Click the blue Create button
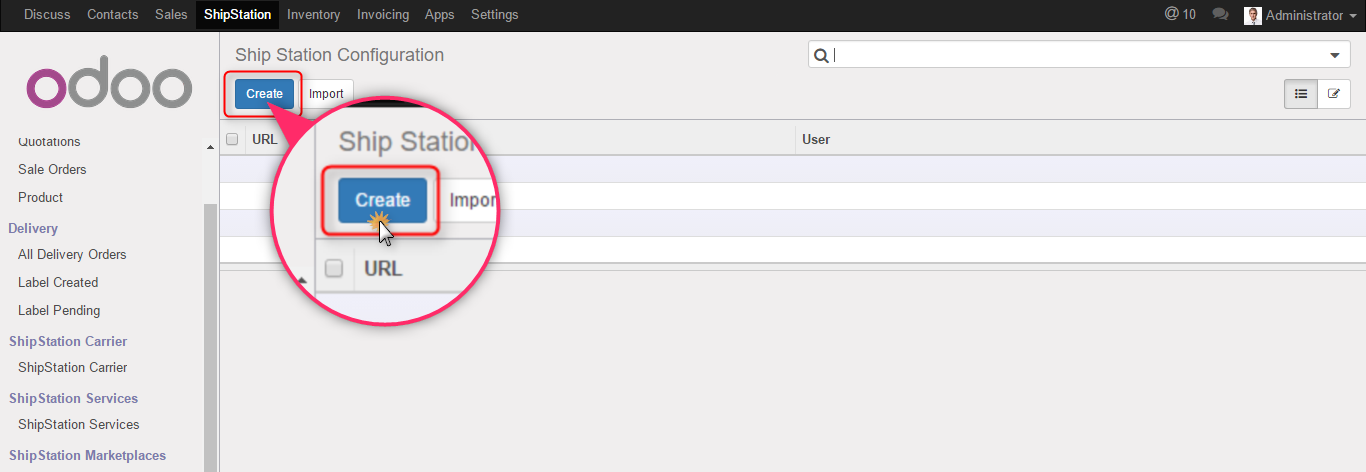 point(264,94)
